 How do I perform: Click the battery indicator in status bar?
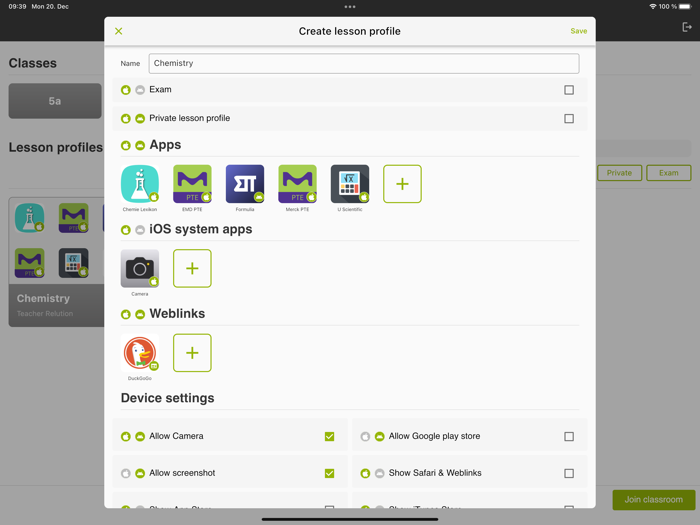[685, 7]
